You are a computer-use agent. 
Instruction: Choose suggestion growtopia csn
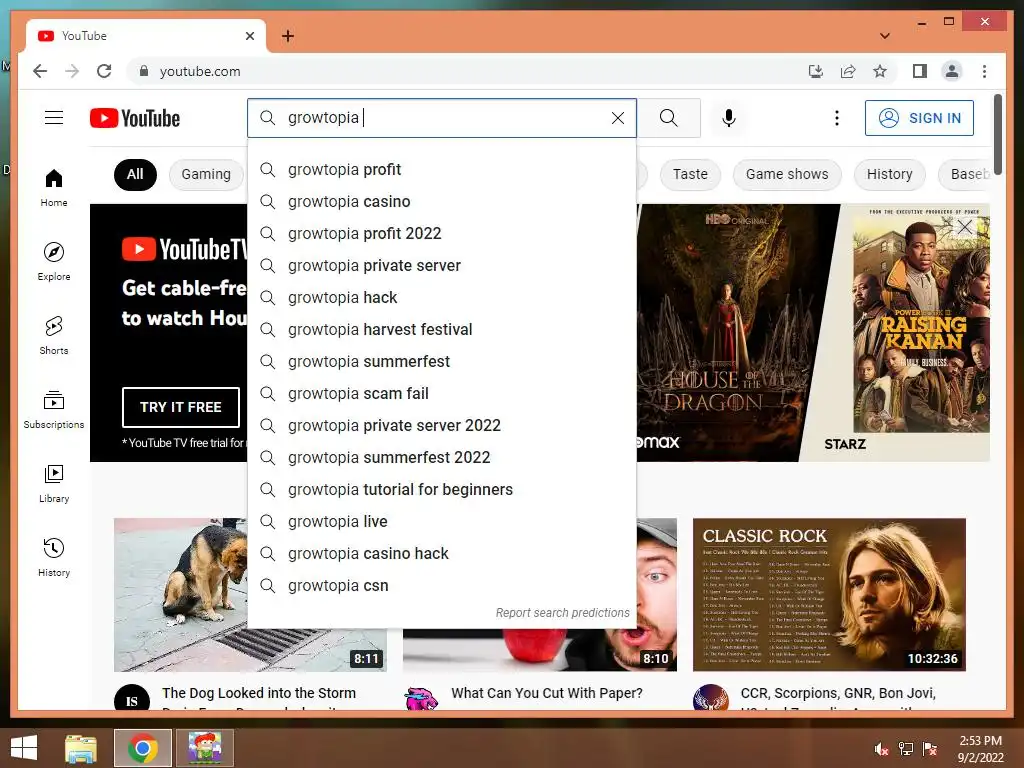[441, 586]
